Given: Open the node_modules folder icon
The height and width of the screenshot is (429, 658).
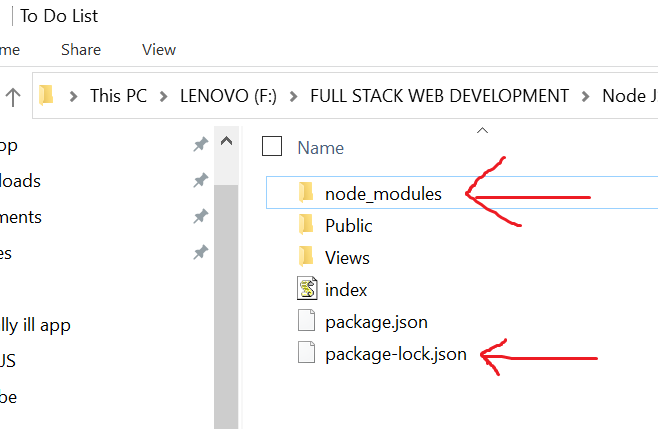Looking at the screenshot, I should pos(306,193).
